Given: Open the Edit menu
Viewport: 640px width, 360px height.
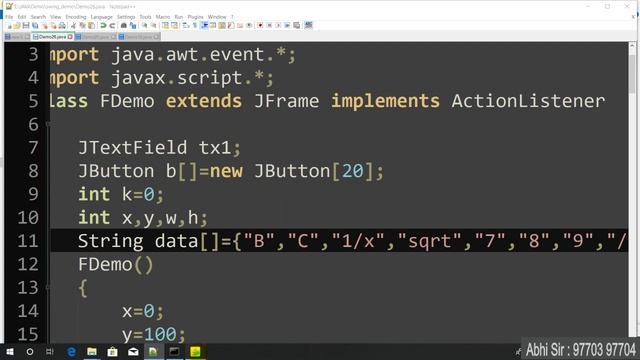Looking at the screenshot, I should [x=22, y=17].
